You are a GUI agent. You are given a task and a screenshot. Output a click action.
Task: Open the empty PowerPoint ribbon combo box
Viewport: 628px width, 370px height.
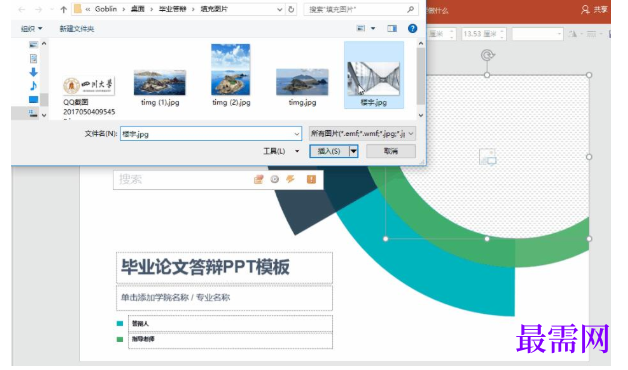(x=537, y=34)
